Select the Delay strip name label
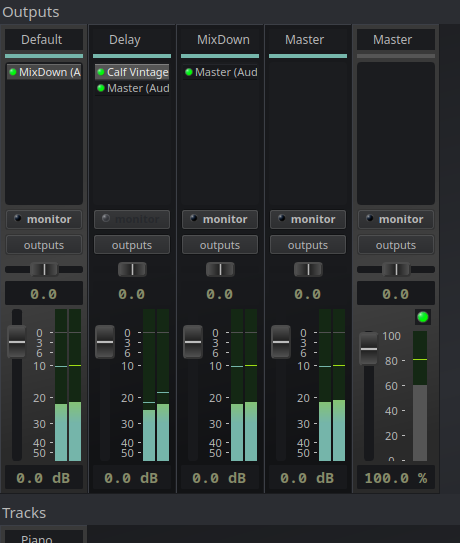The height and width of the screenshot is (543, 460). coord(132,39)
